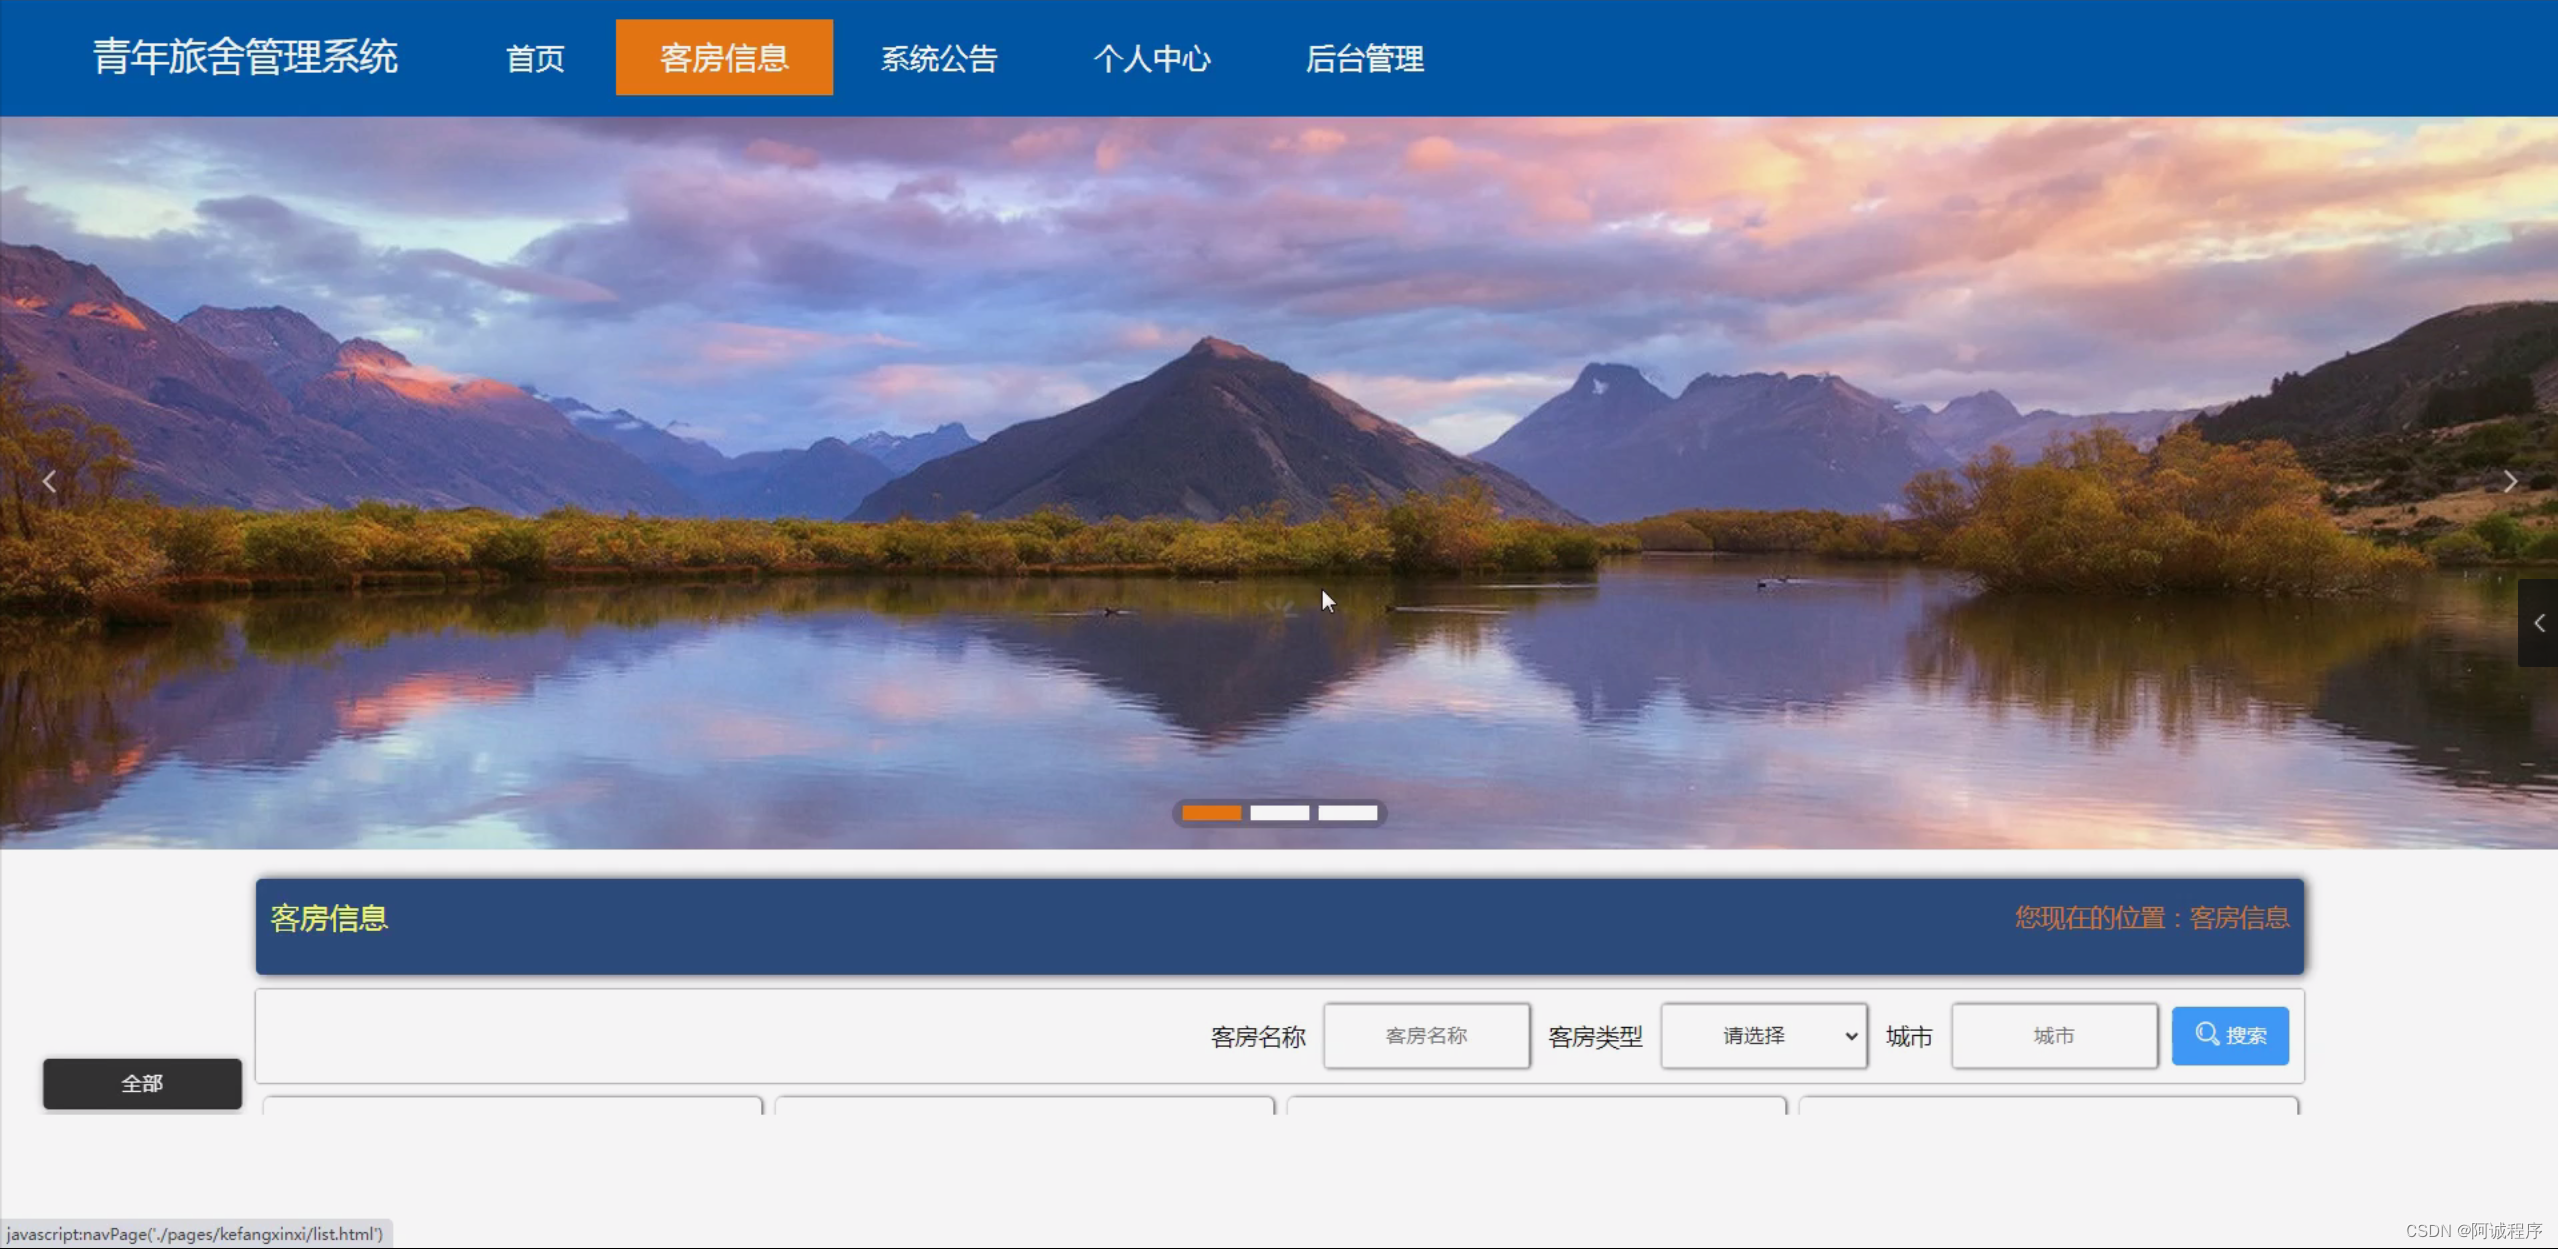The image size is (2558, 1249).
Task: Open the 个人中心 menu item
Action: click(x=1152, y=58)
